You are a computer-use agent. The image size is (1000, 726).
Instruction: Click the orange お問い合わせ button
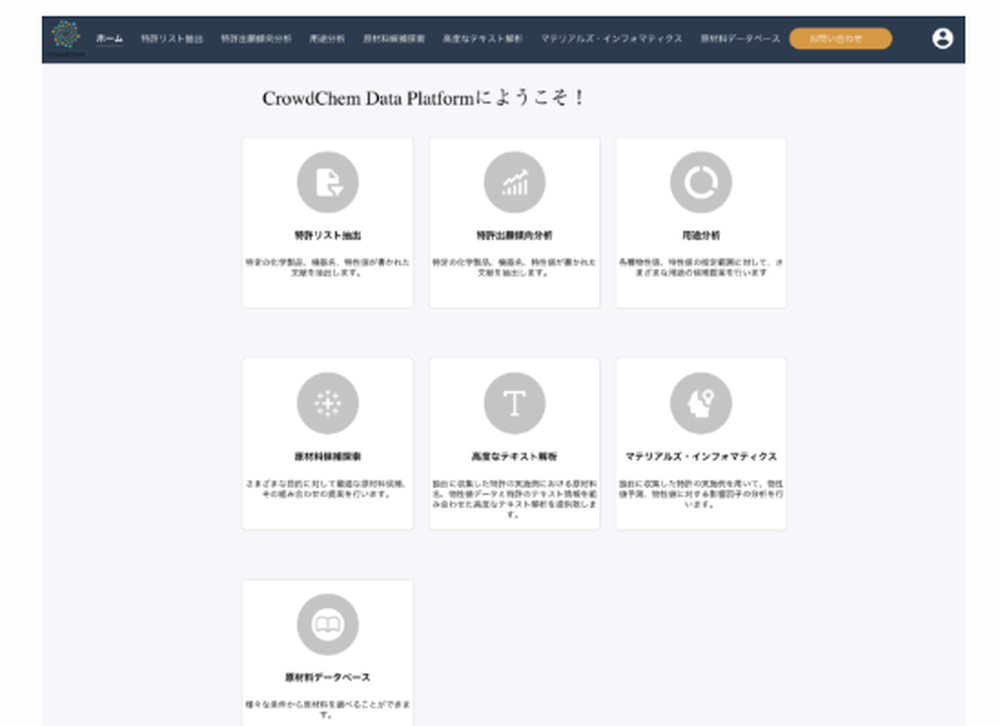841,38
